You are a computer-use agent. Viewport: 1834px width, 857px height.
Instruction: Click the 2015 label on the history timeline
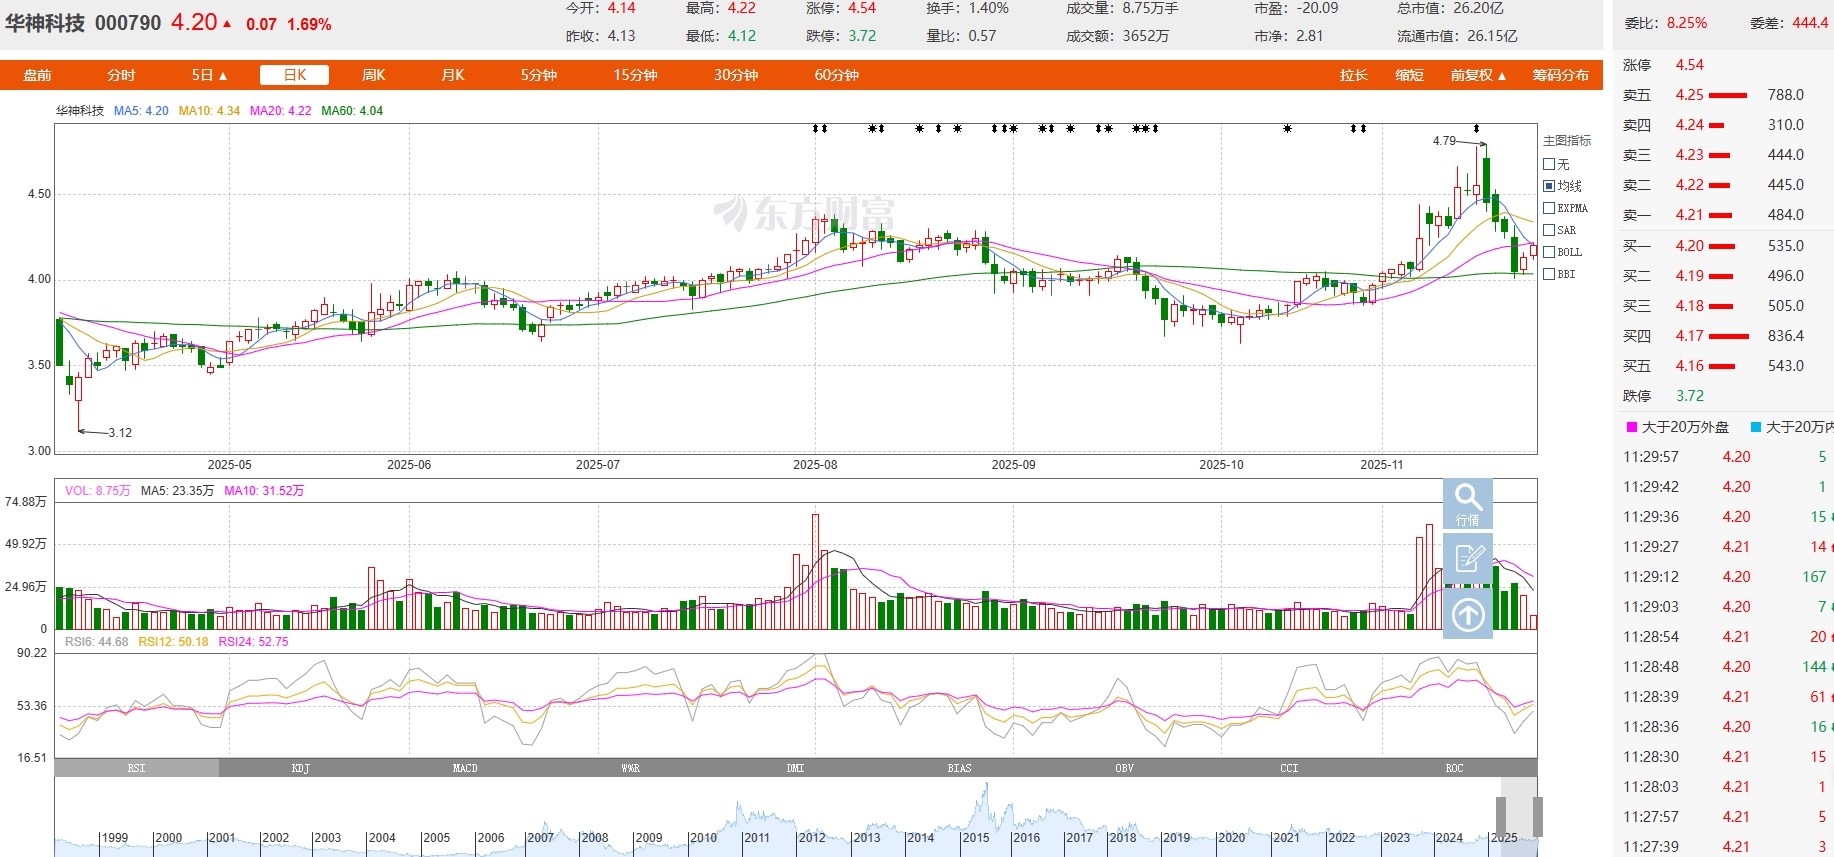point(976,838)
